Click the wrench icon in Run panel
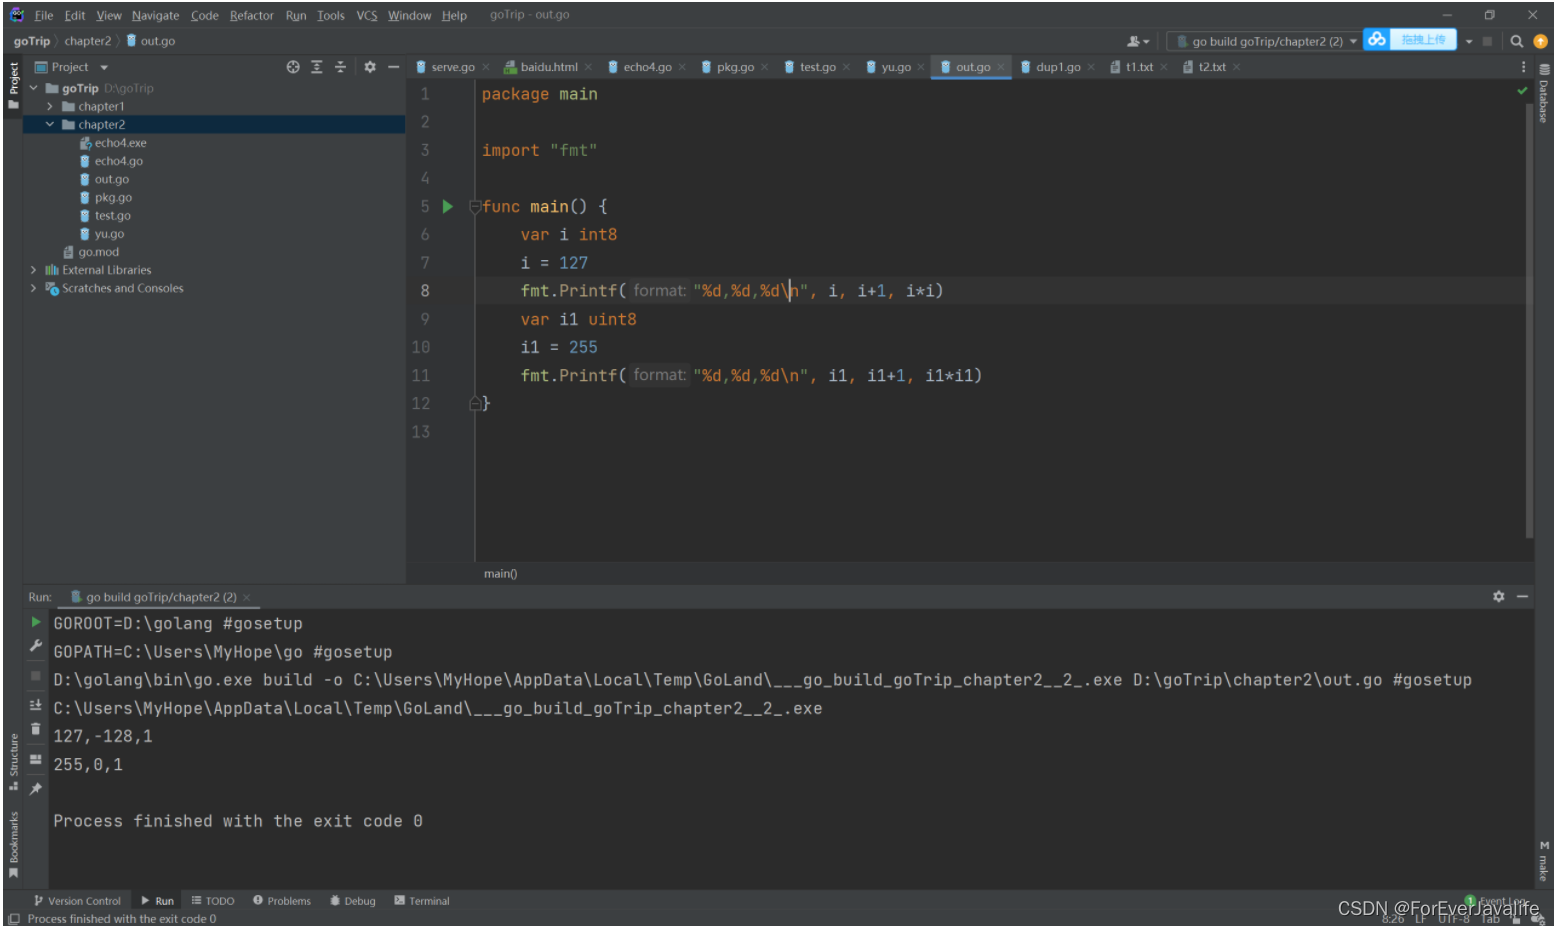1555x926 pixels. click(36, 646)
